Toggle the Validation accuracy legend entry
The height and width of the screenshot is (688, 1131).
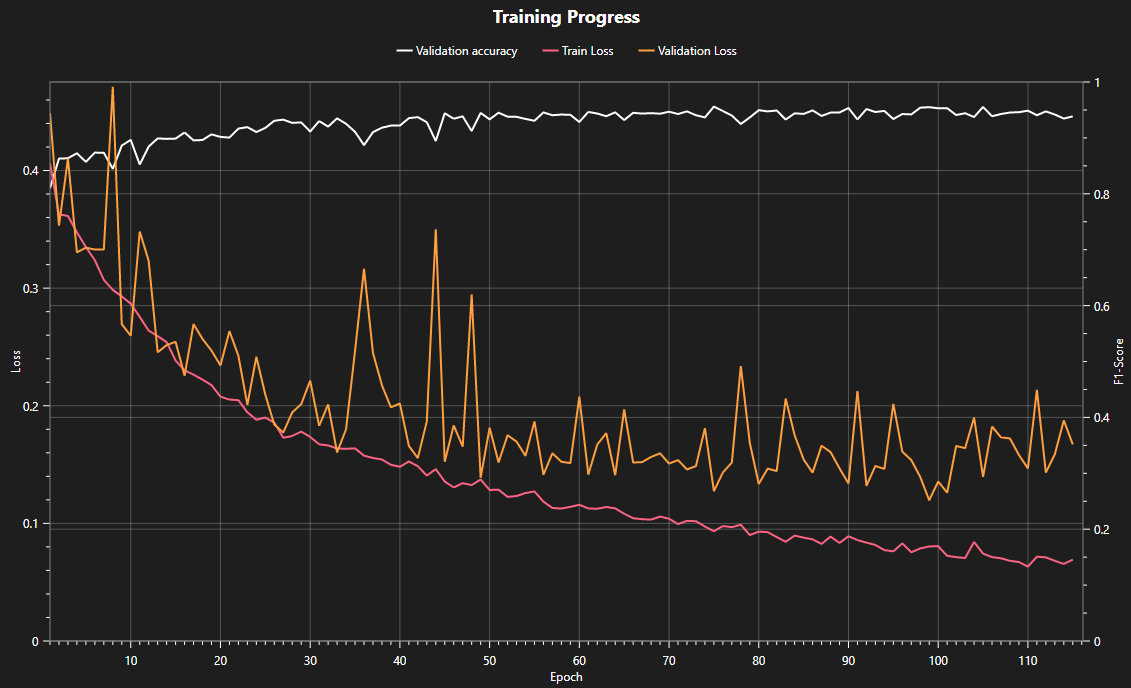(x=466, y=51)
